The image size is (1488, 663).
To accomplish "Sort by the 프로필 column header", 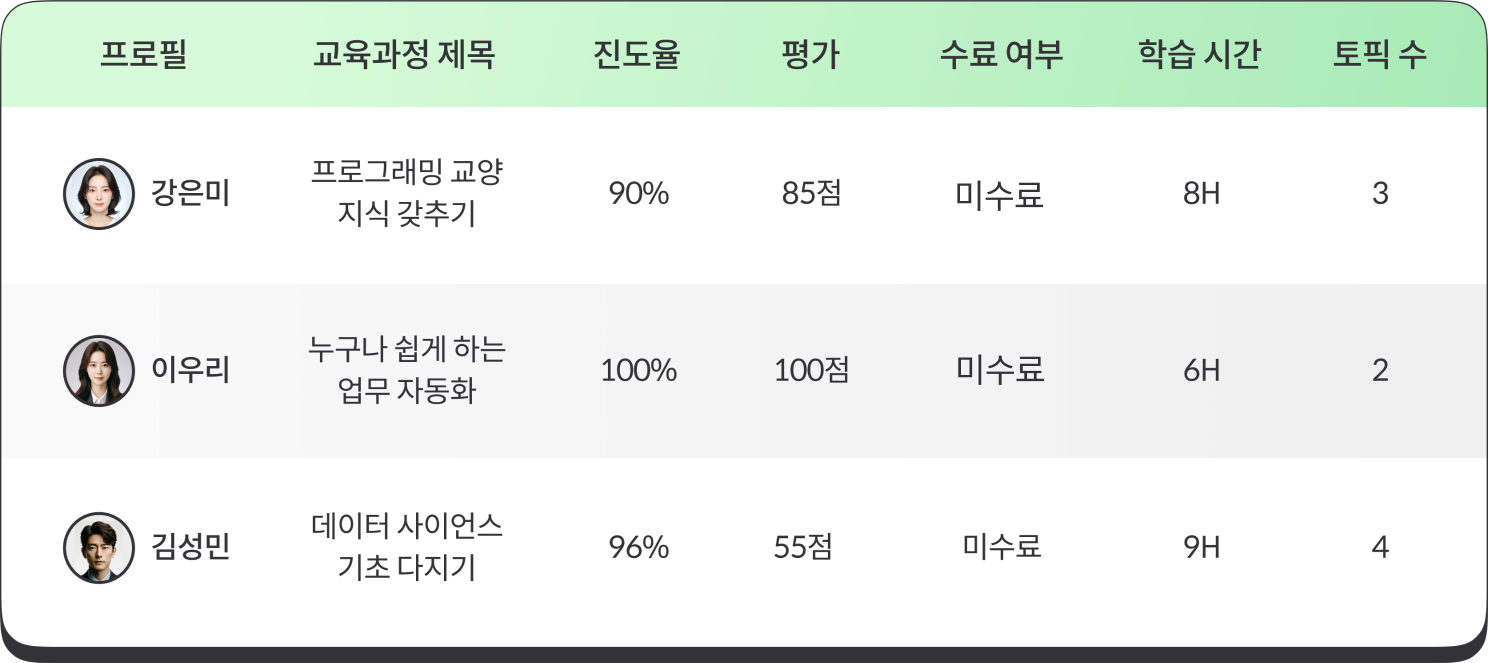I will click(144, 55).
